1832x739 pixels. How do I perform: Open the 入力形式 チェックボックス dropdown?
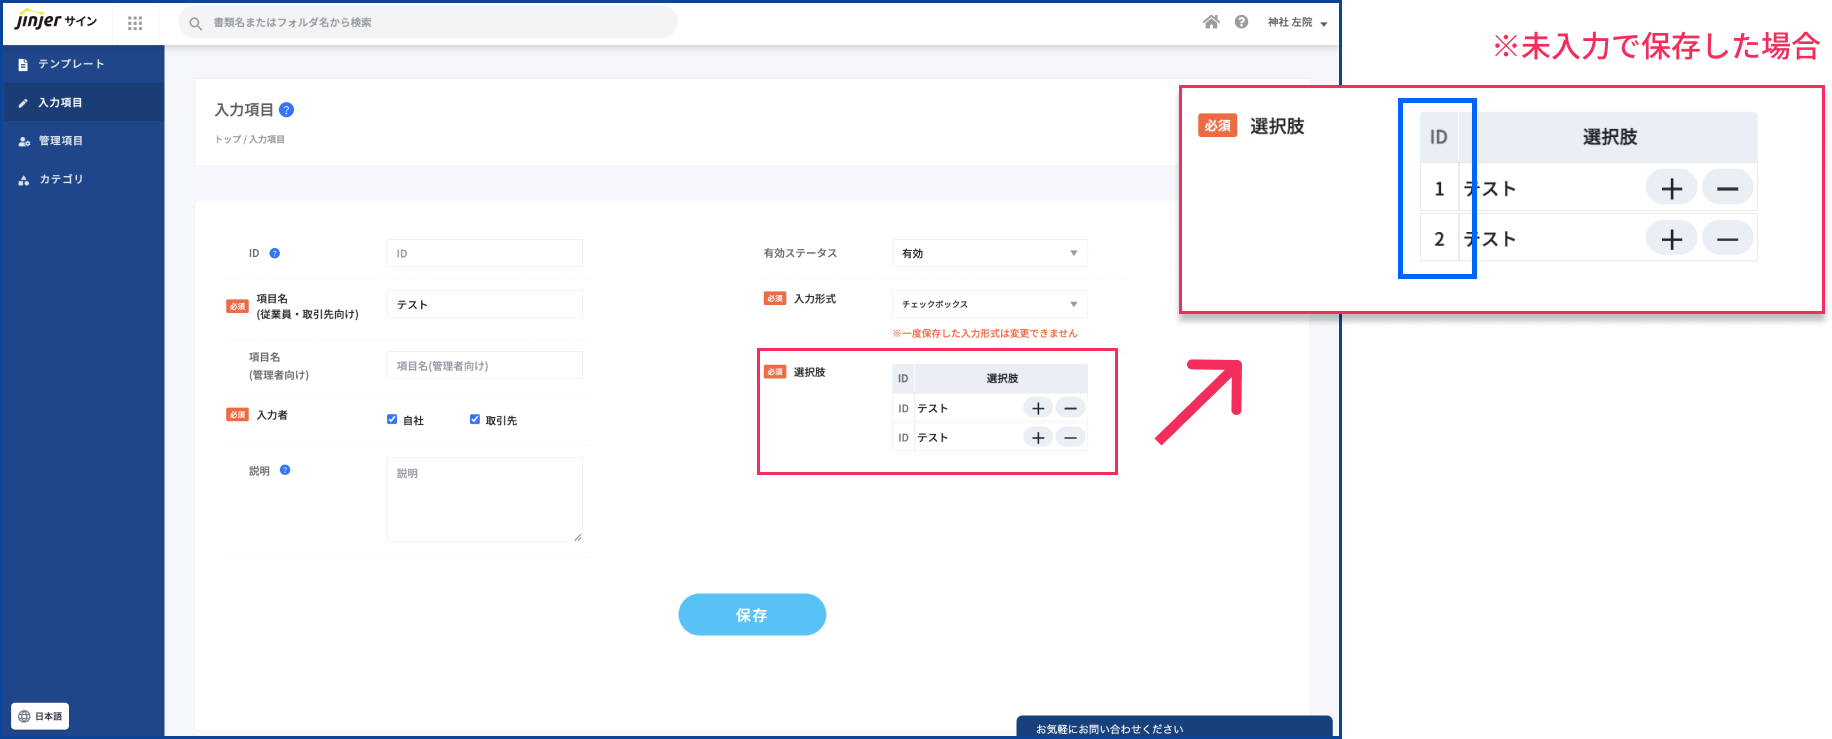coord(988,304)
